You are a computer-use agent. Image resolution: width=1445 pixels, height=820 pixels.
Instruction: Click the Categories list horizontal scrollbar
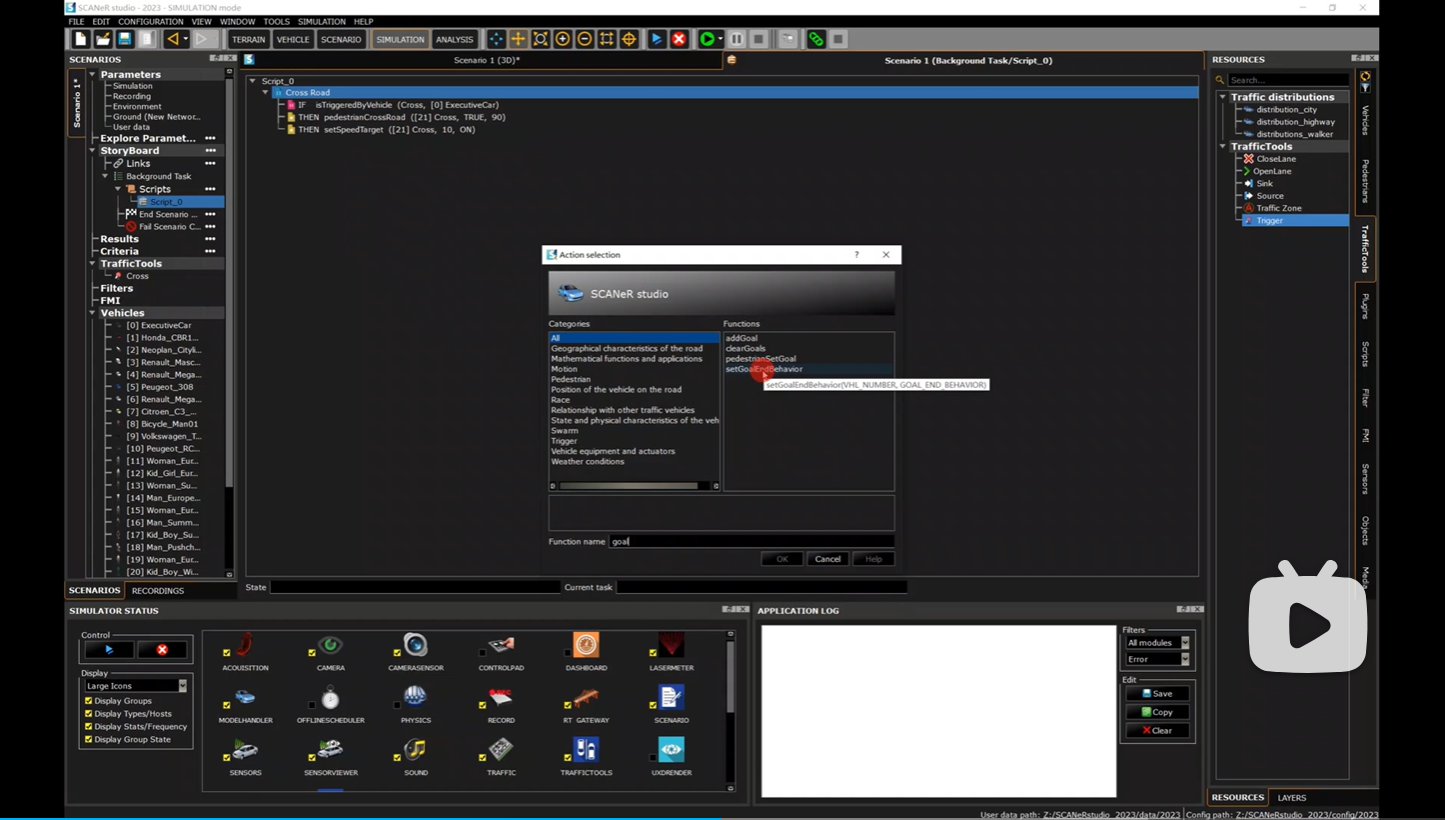pyautogui.click(x=628, y=486)
